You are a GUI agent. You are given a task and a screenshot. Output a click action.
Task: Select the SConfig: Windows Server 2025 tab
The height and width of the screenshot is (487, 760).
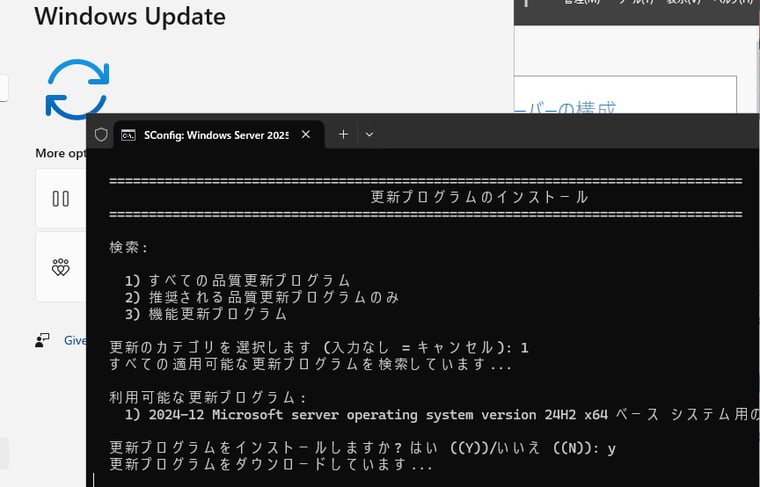tap(219, 135)
